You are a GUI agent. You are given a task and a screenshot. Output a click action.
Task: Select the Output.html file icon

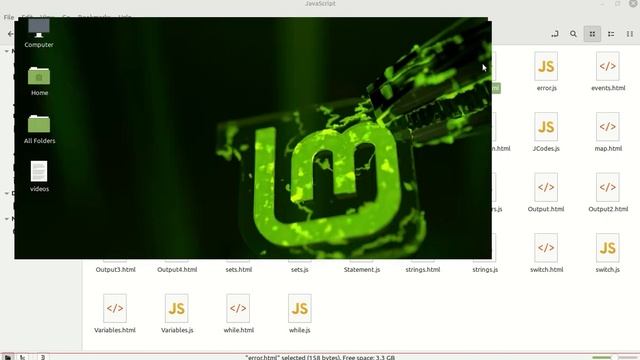tap(546, 187)
